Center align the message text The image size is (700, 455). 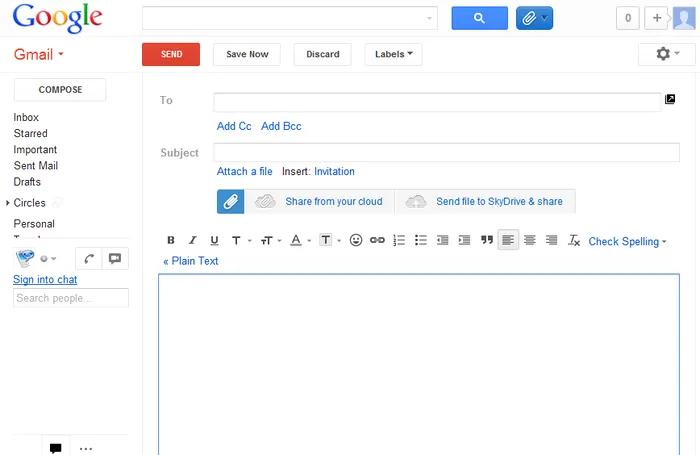point(530,241)
